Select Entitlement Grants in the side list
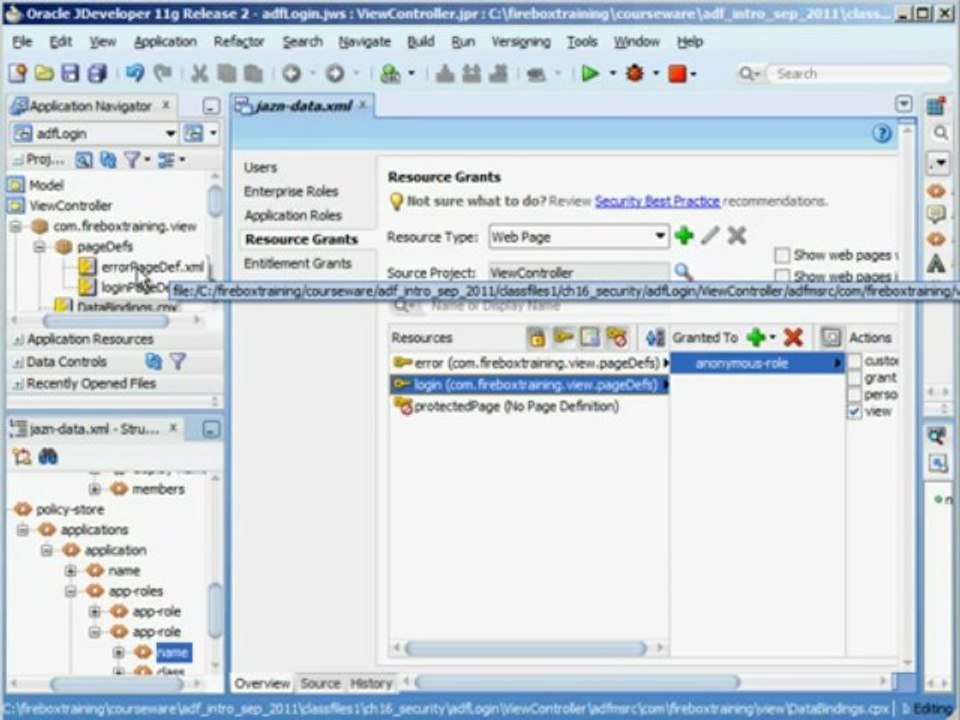This screenshot has width=960, height=720. point(298,263)
